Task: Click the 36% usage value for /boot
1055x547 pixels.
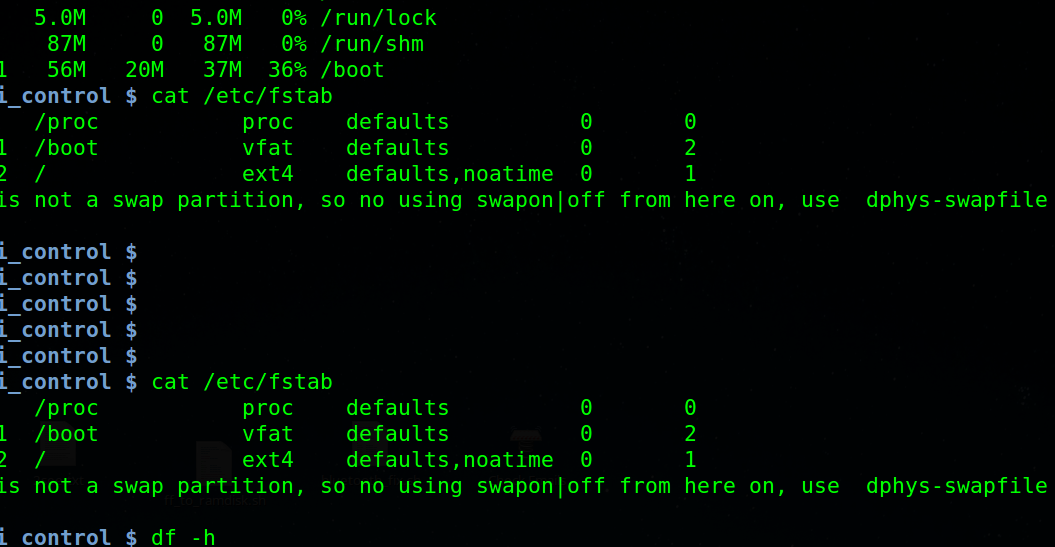Action: 287,70
